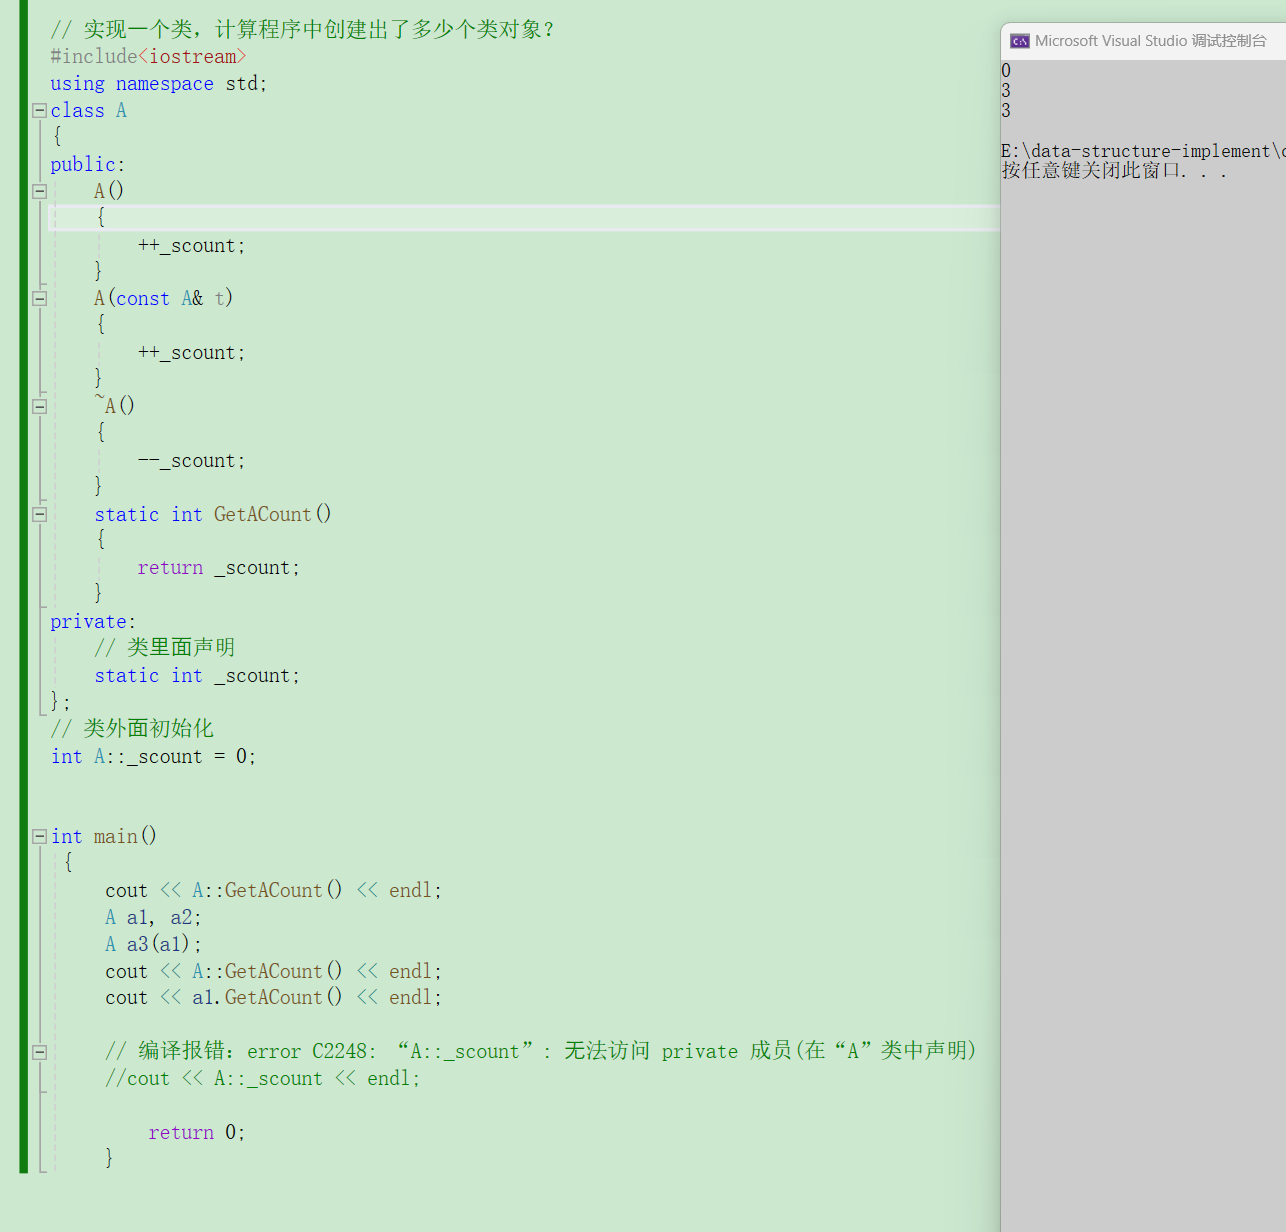This screenshot has width=1286, height=1232.
Task: Click the 'cout << a1.GetACount() << endl;' line
Action: point(273,998)
